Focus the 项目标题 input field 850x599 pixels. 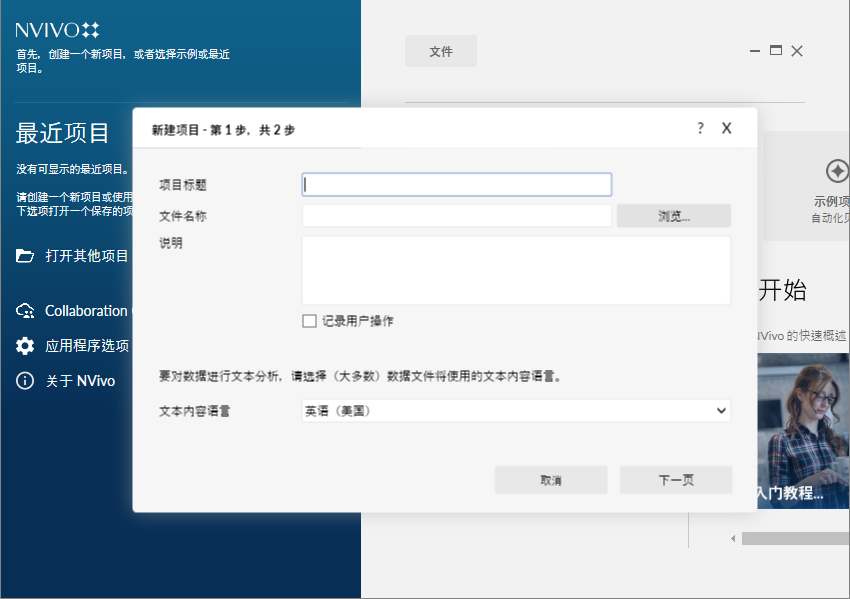456,184
